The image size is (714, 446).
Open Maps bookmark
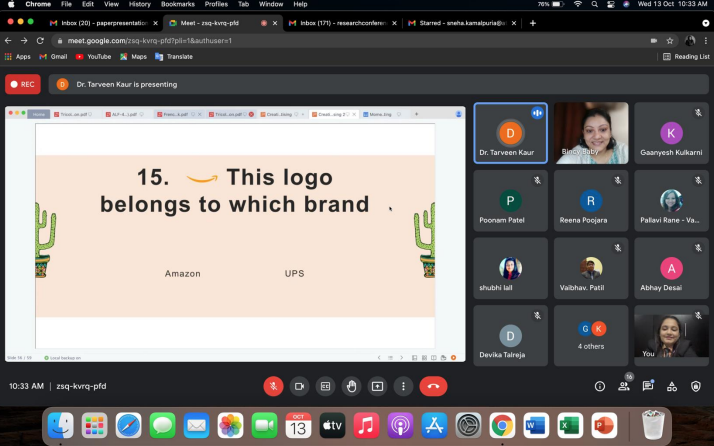pos(133,56)
